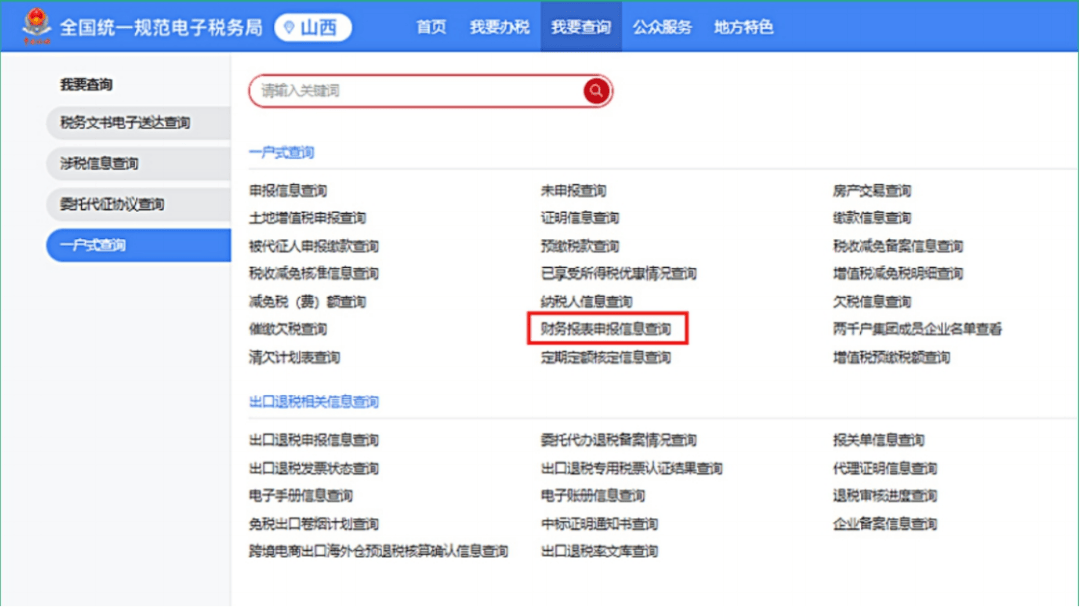Open 涉税信息查询 in the sidebar

tap(138, 164)
